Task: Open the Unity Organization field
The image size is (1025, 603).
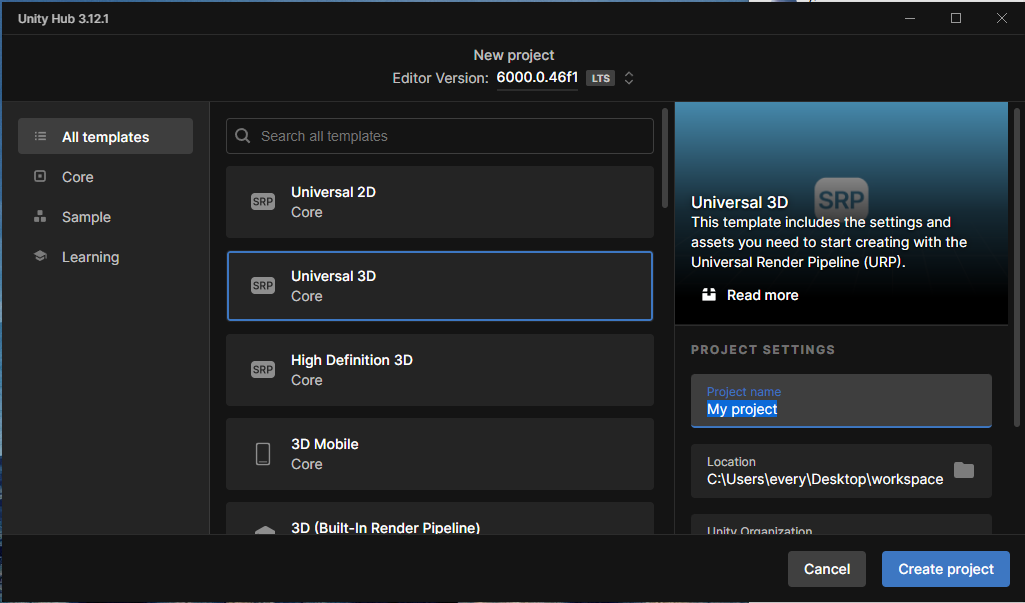Action: pos(841,525)
